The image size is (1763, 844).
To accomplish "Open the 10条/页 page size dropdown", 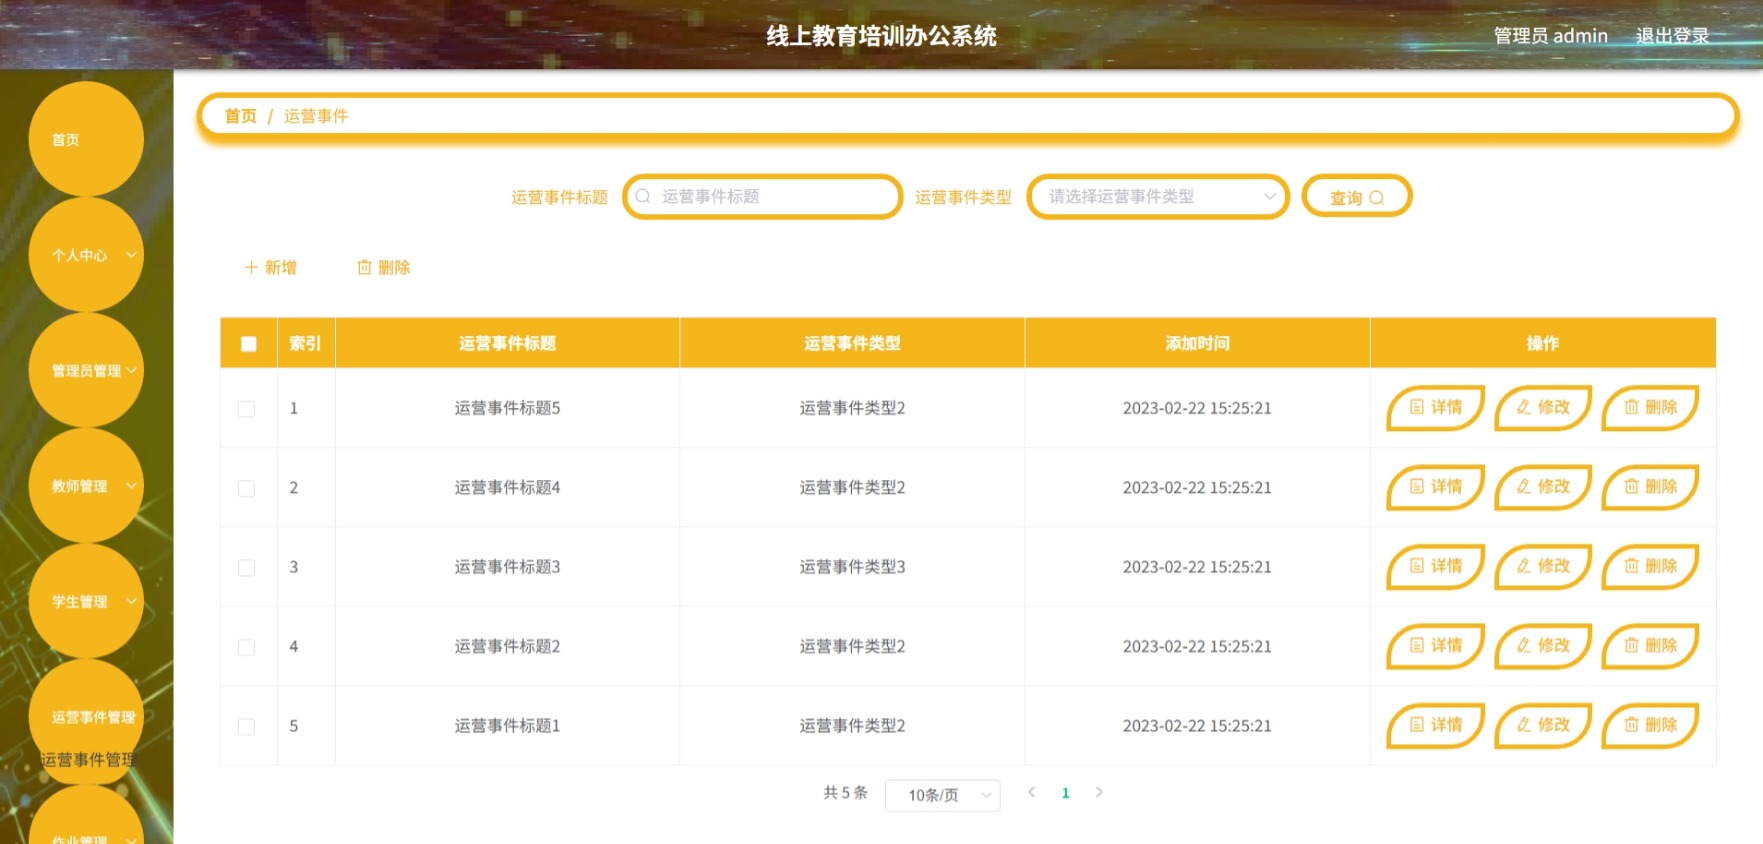I will pos(942,795).
